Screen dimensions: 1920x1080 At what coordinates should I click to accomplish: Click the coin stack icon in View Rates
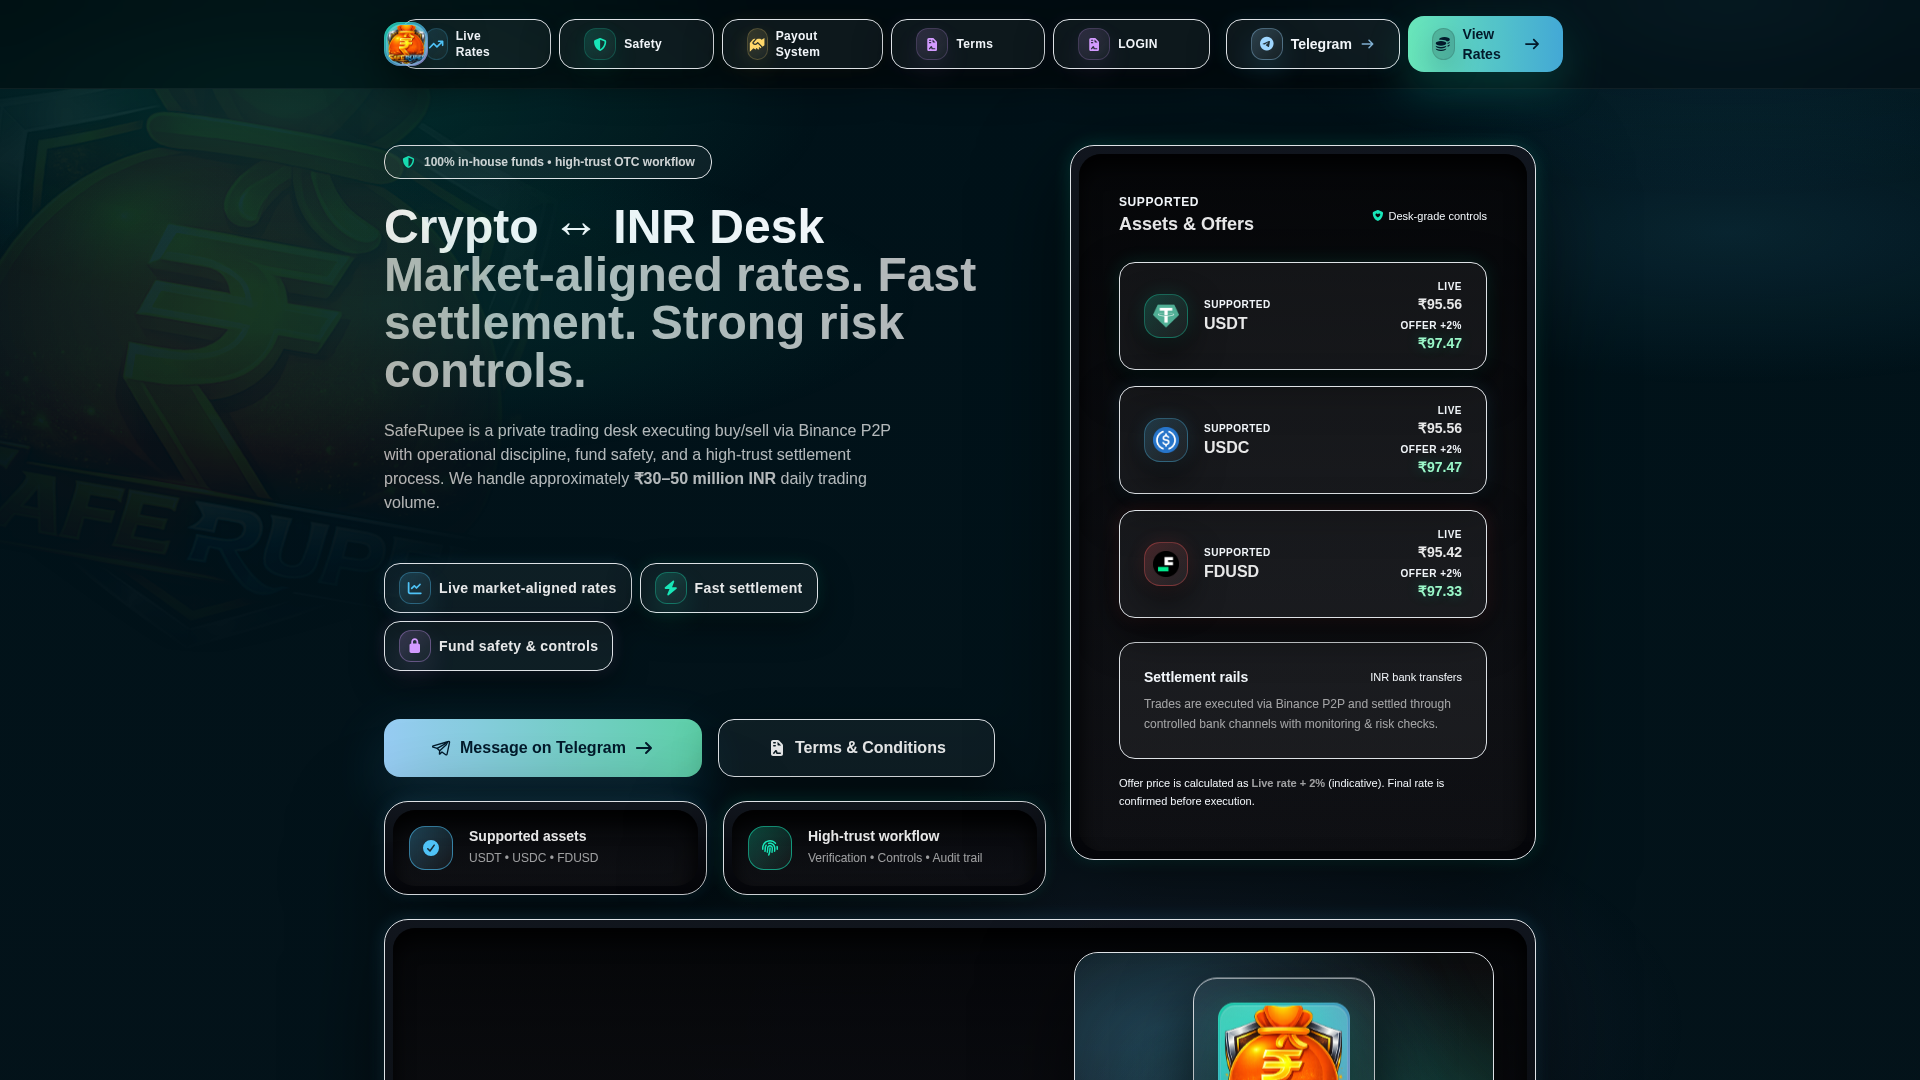pyautogui.click(x=1443, y=44)
